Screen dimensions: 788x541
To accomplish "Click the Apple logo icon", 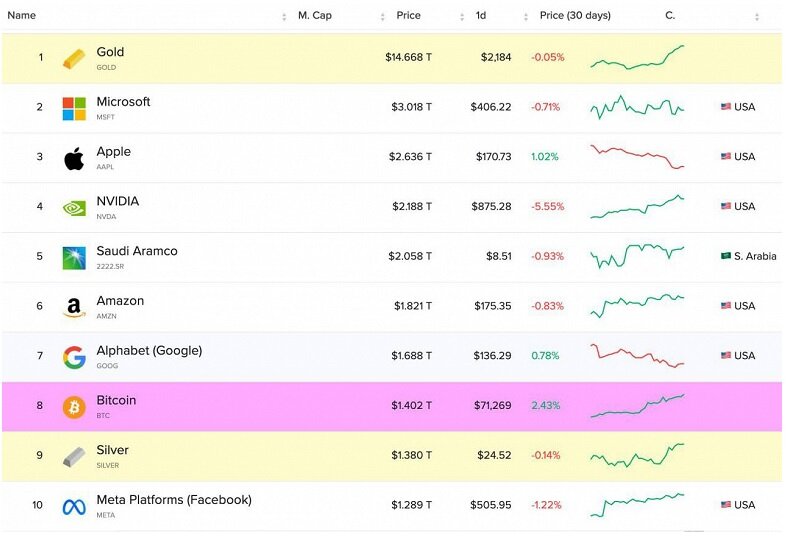I will tap(74, 158).
